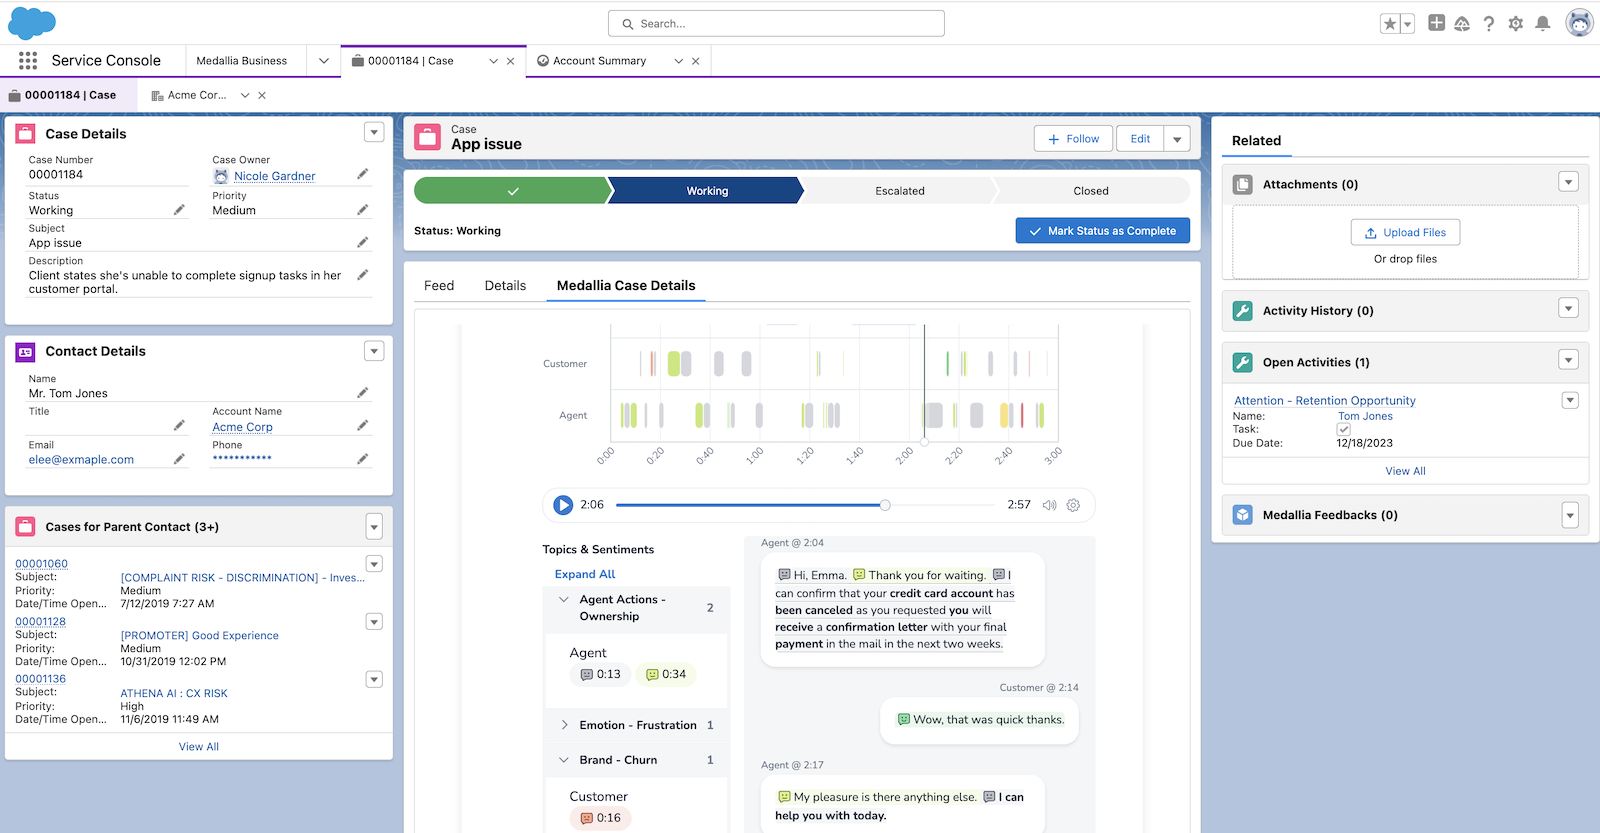Open the Setup gear icon

(1516, 23)
